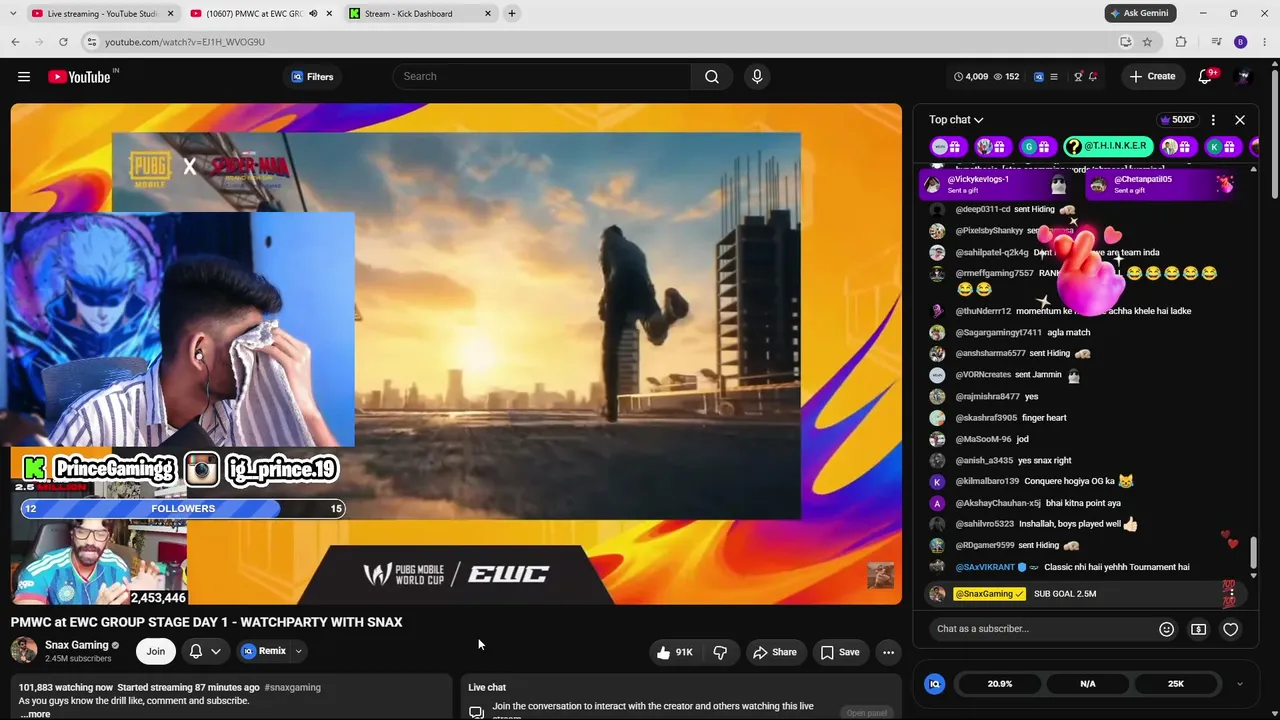Open the Chrome profile B avatar
1280x720 pixels.
(1241, 42)
